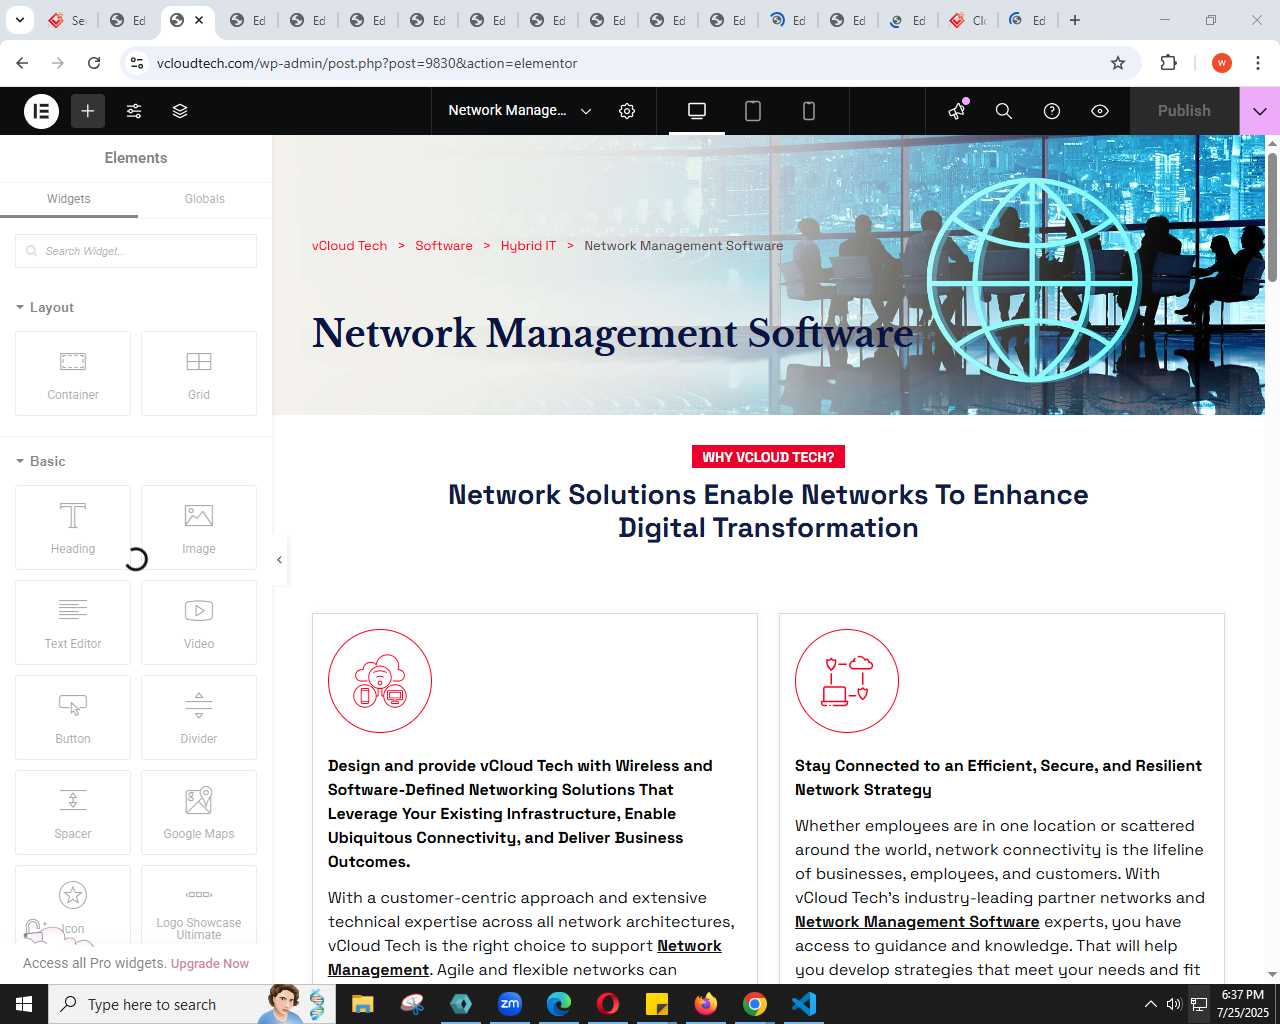Open the Finder search icon
1280x1024 pixels.
[1004, 111]
